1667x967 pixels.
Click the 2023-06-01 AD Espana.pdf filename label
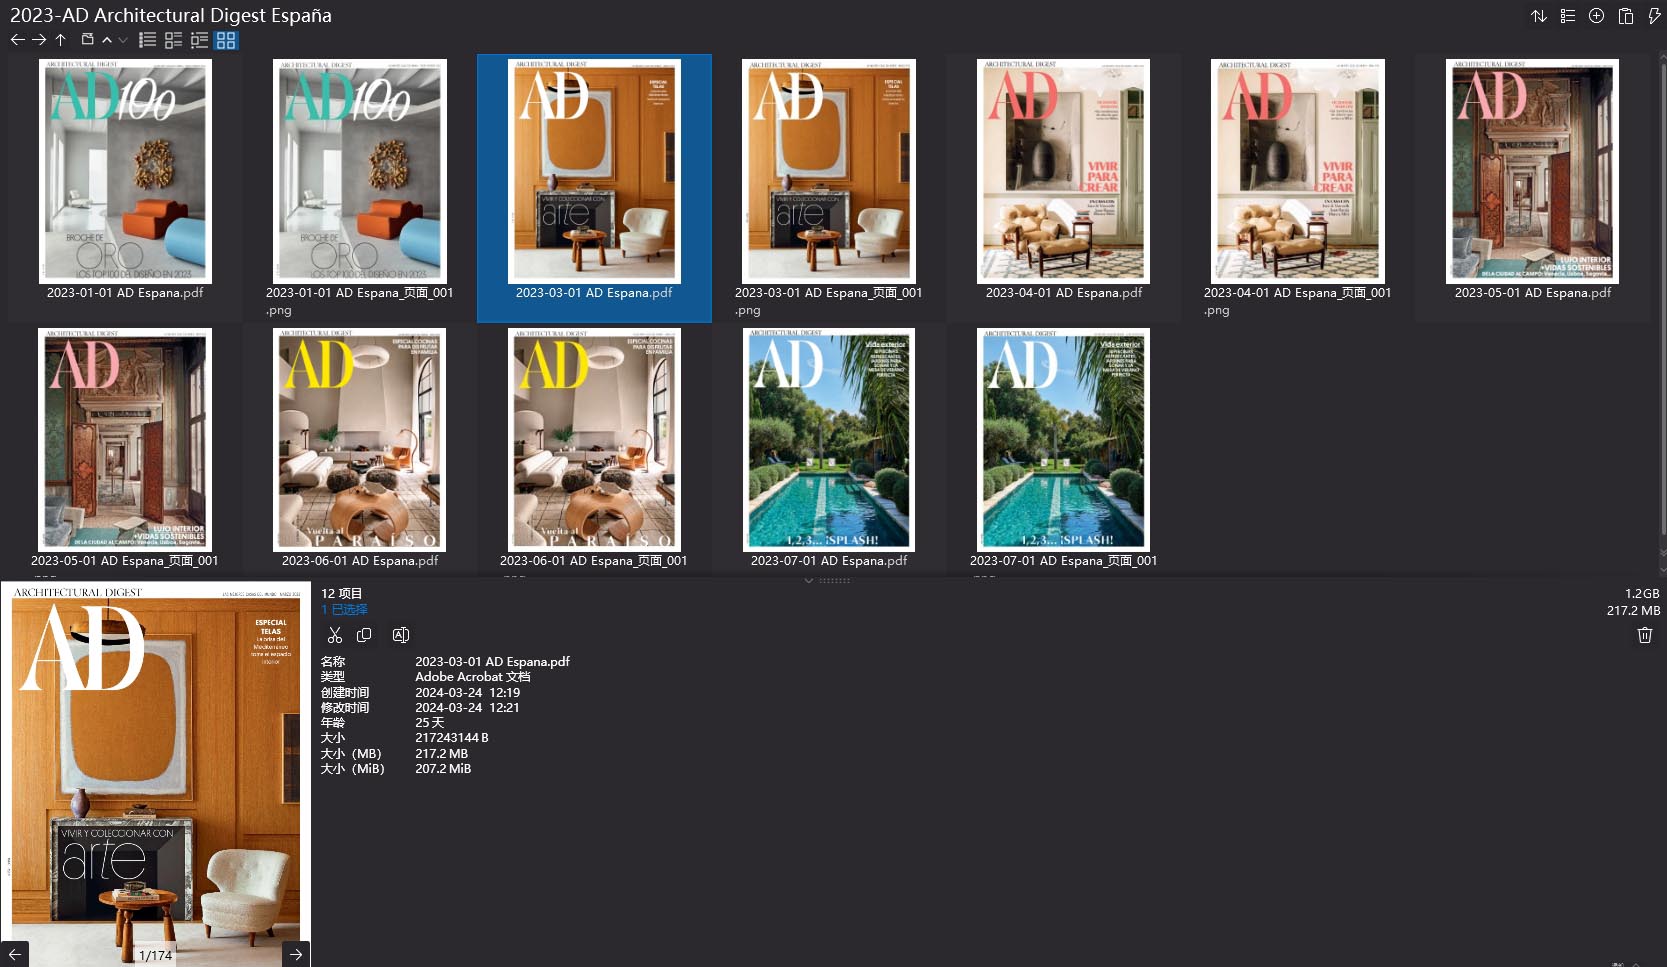[360, 561]
